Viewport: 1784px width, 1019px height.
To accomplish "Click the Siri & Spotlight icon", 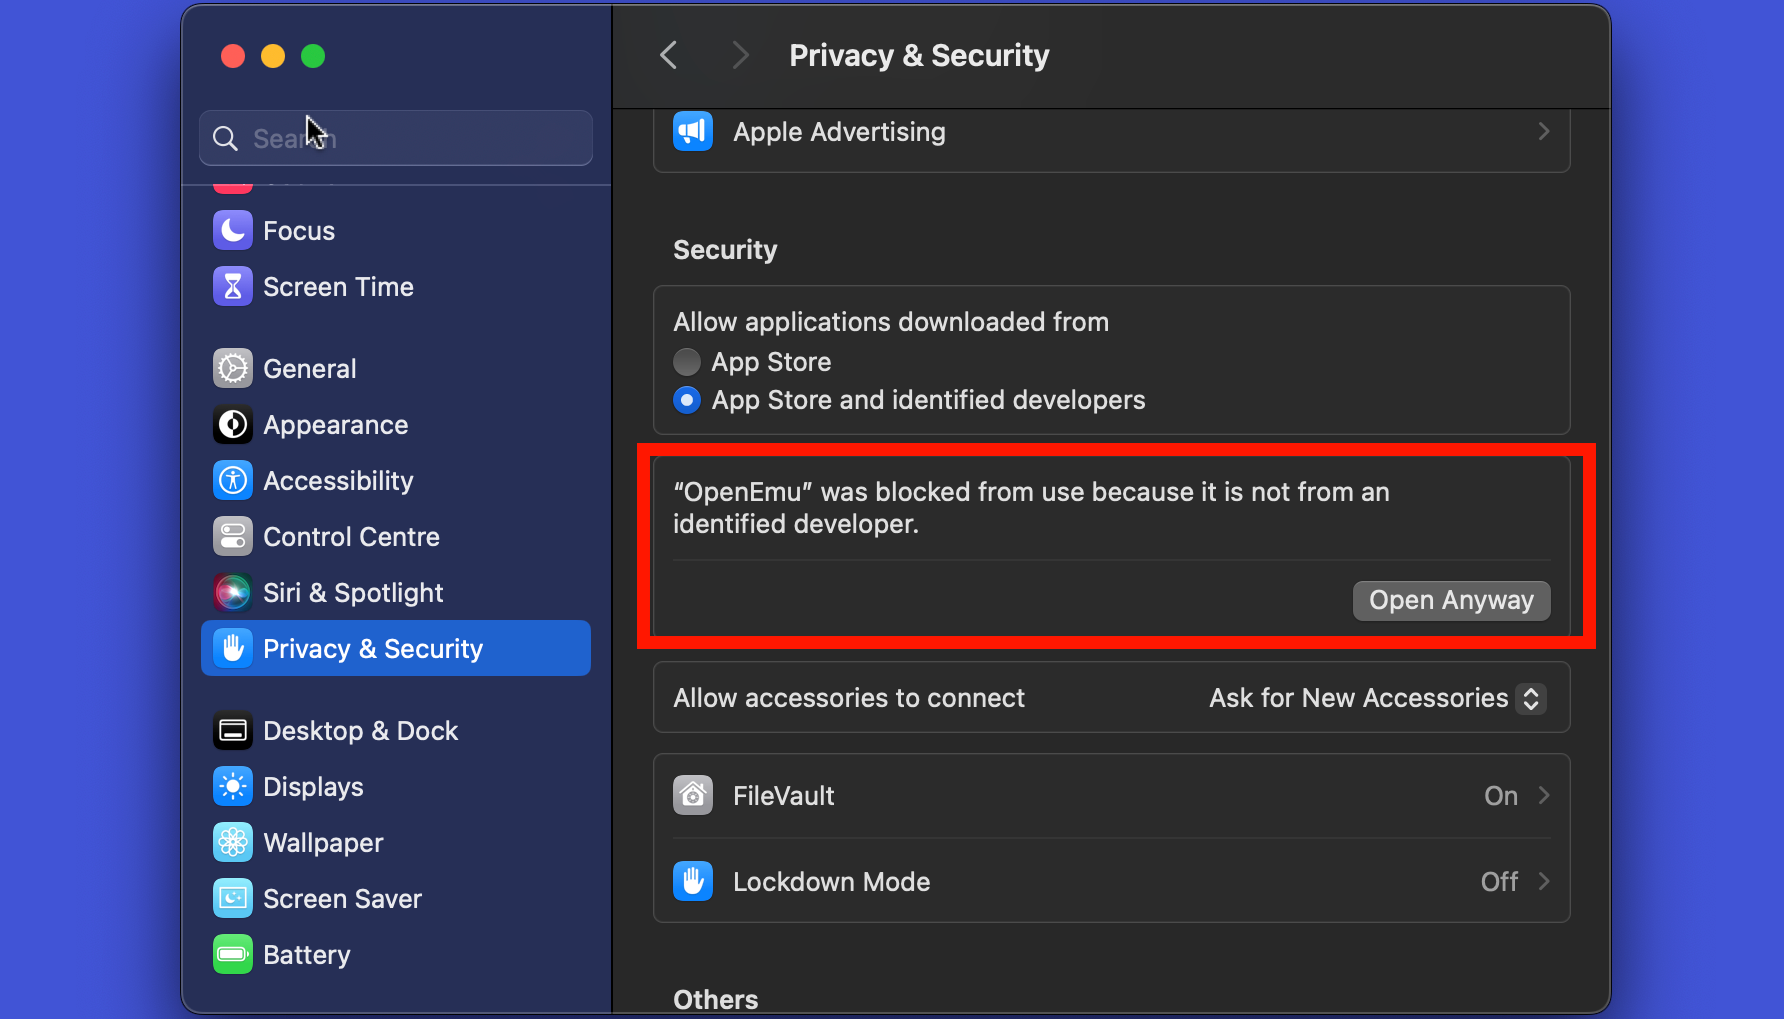I will pos(233,593).
